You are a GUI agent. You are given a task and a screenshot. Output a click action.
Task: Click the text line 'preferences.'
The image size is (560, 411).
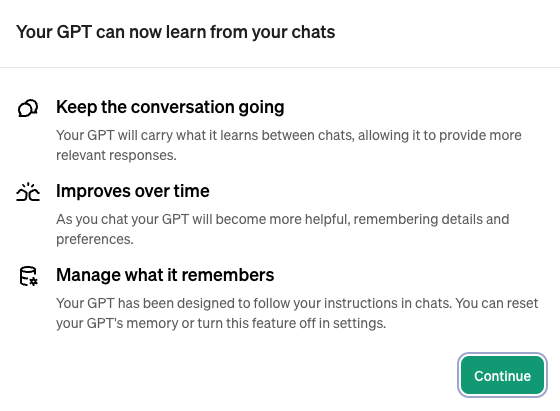tap(95, 239)
